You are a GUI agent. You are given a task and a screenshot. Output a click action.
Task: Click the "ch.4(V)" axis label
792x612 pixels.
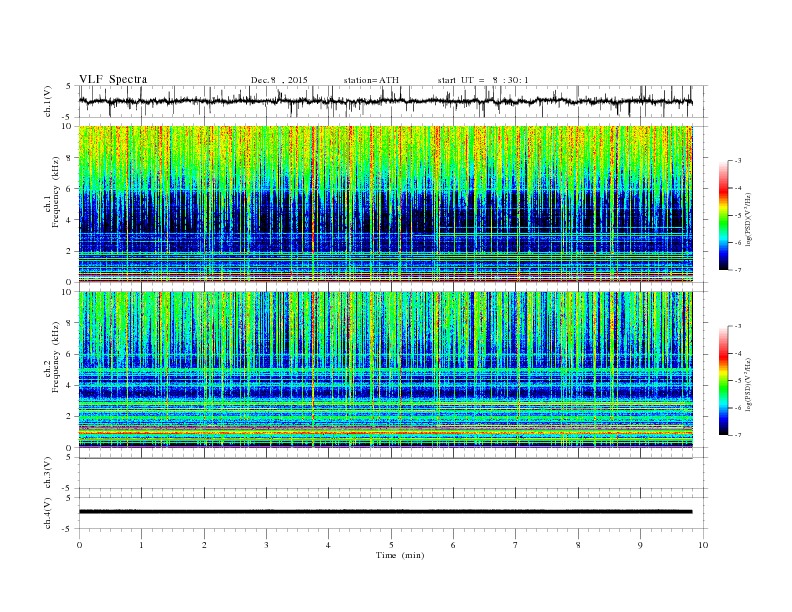coord(48,513)
